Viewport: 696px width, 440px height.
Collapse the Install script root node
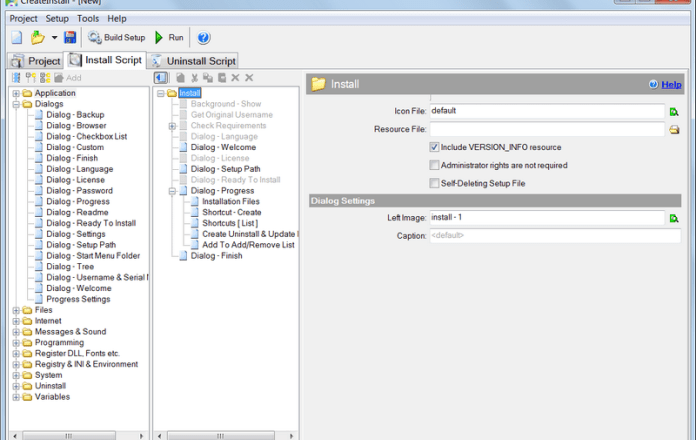[161, 93]
